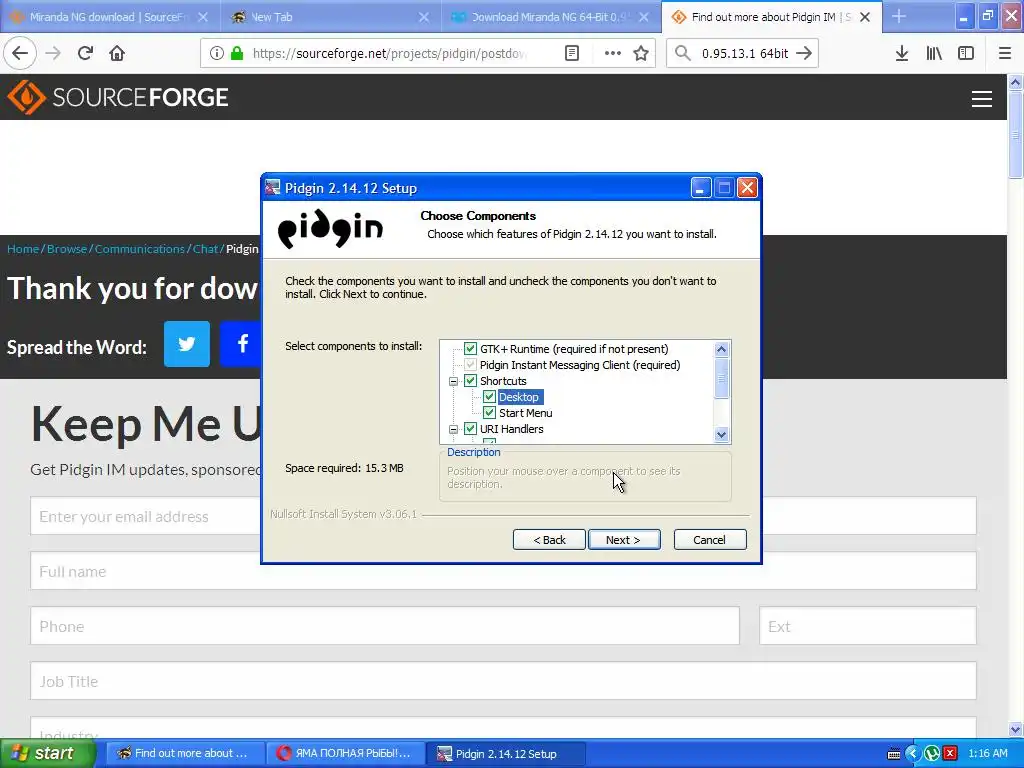Focus the Job Title field
Viewport: 1024px width, 768px height.
click(503, 680)
